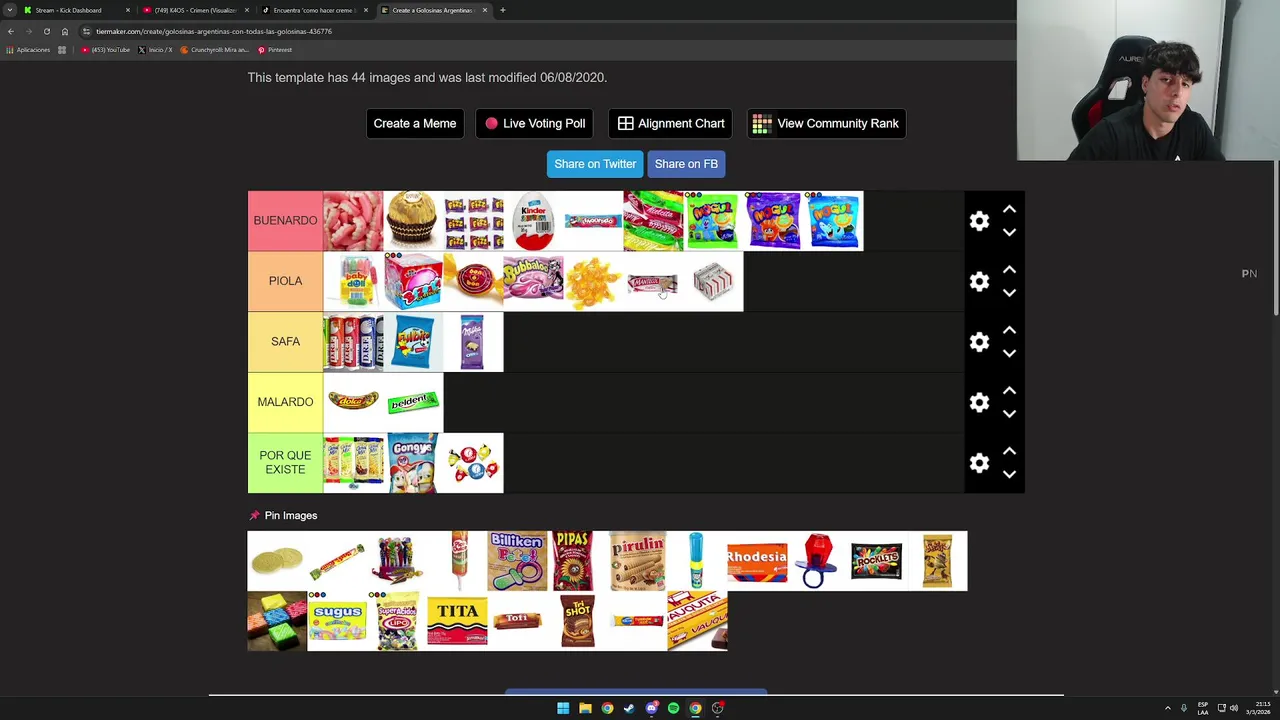Share on FB
Viewport: 1280px width, 720px height.
(x=686, y=164)
